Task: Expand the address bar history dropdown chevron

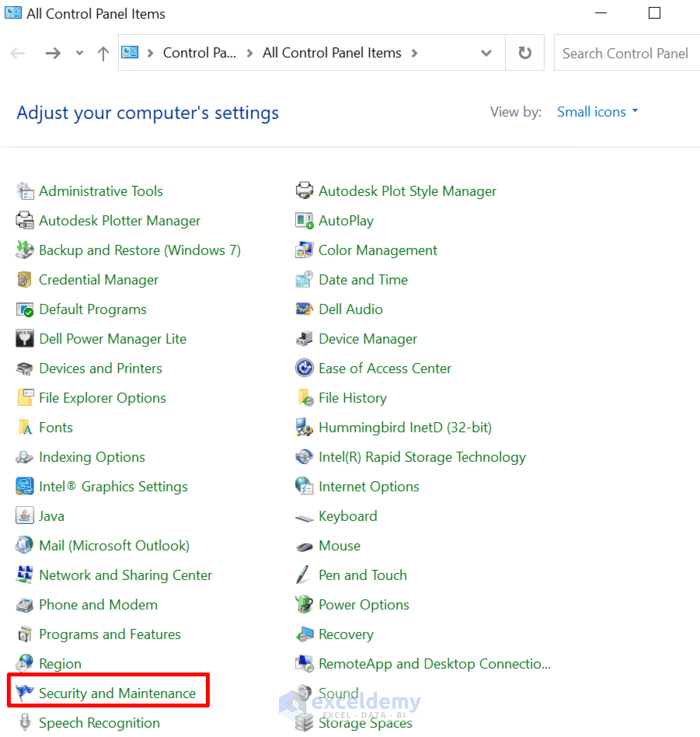Action: pos(487,53)
